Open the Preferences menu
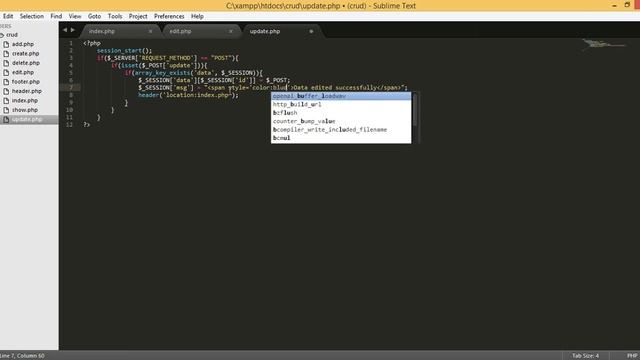The height and width of the screenshot is (360, 640). tap(169, 16)
